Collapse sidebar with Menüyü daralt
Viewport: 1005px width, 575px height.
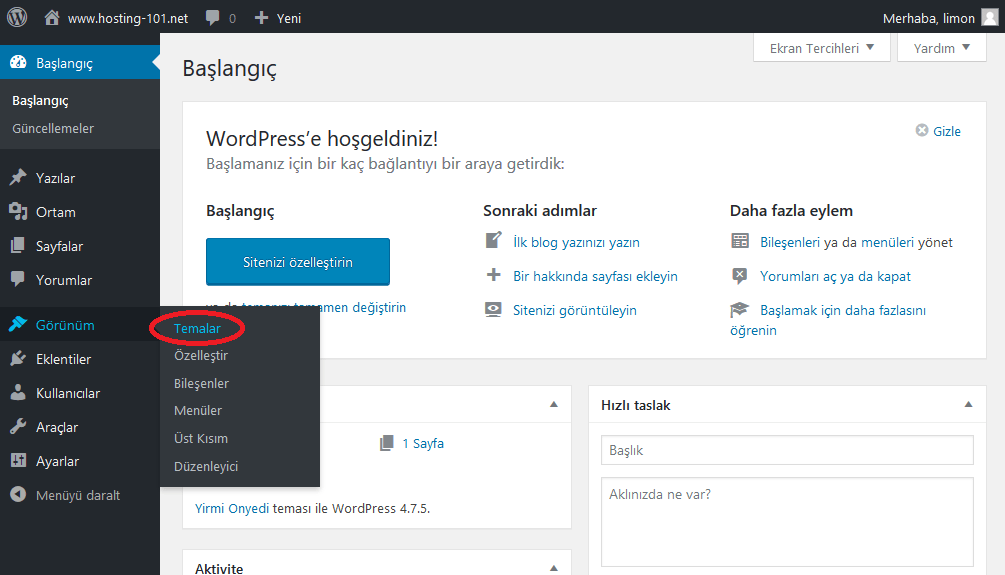(x=65, y=495)
